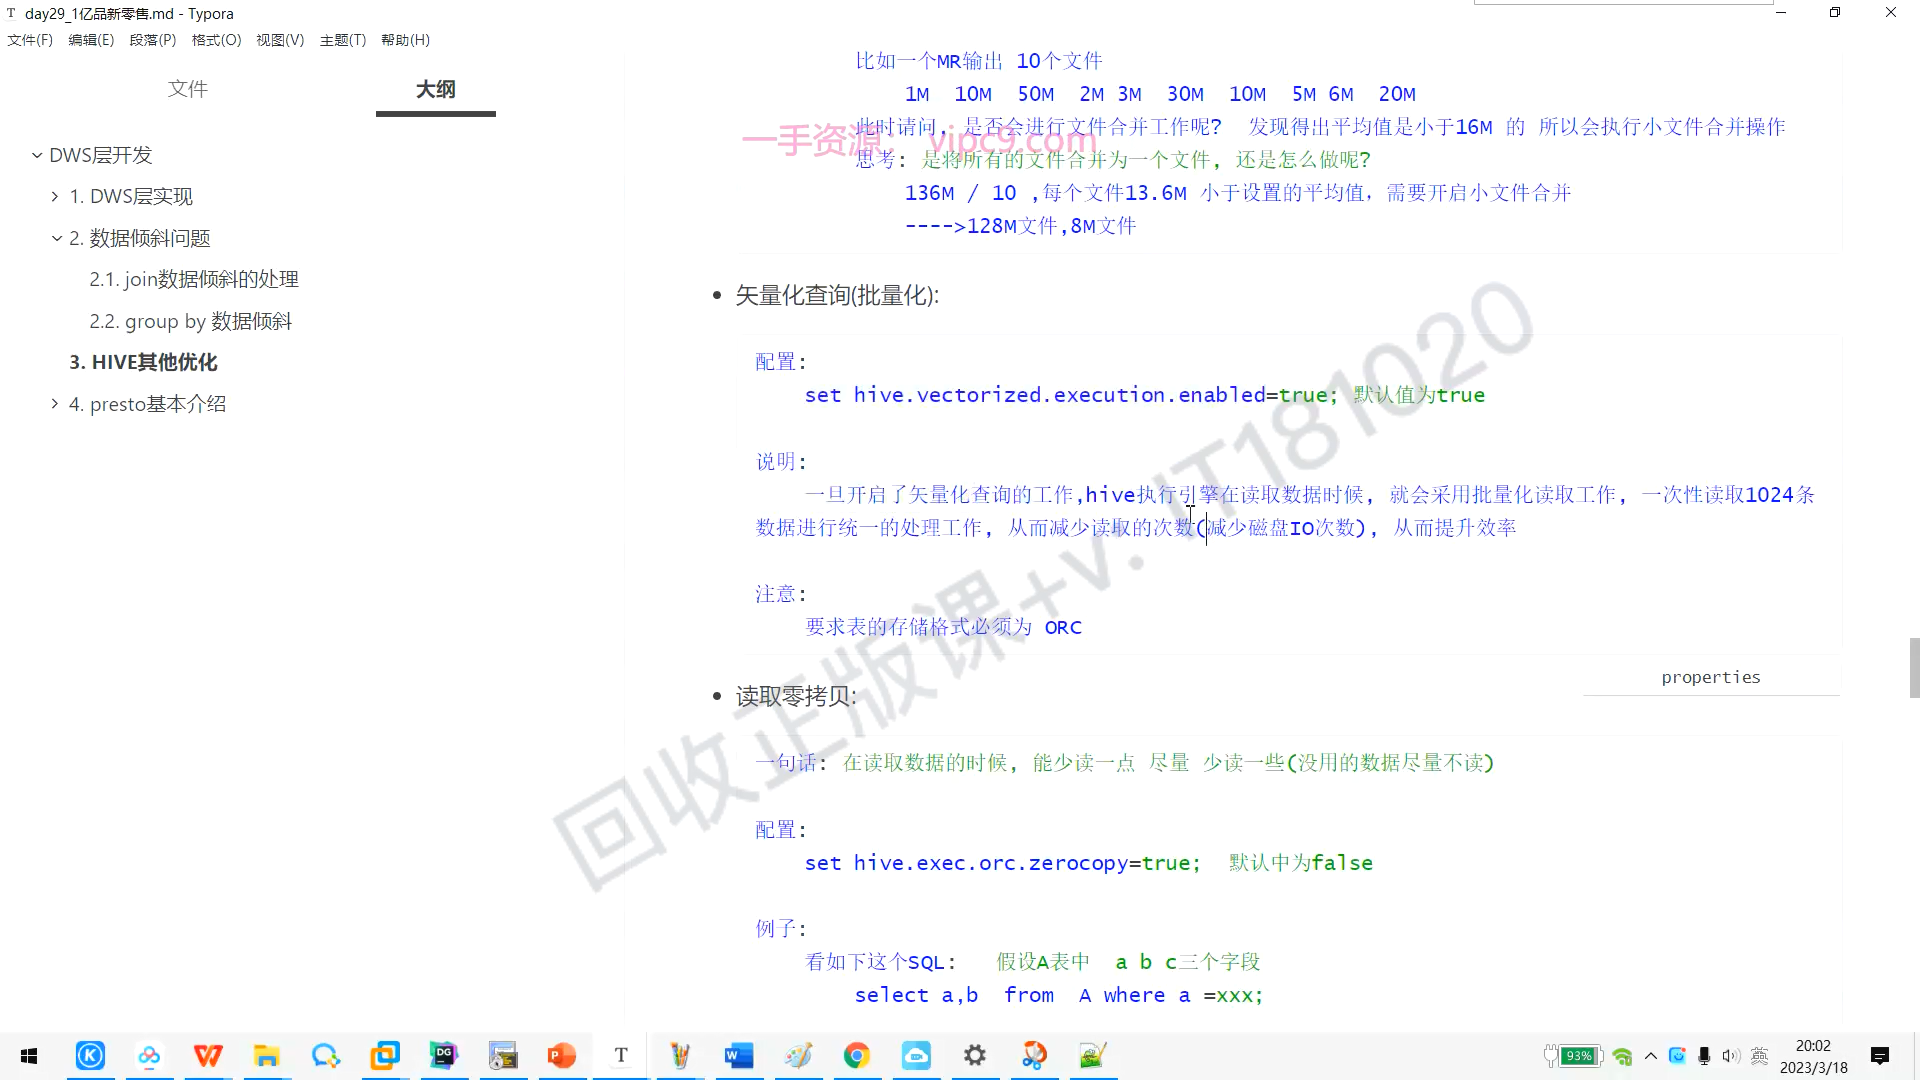
Task: Open PowerPoint from the taskbar
Action: point(561,1056)
